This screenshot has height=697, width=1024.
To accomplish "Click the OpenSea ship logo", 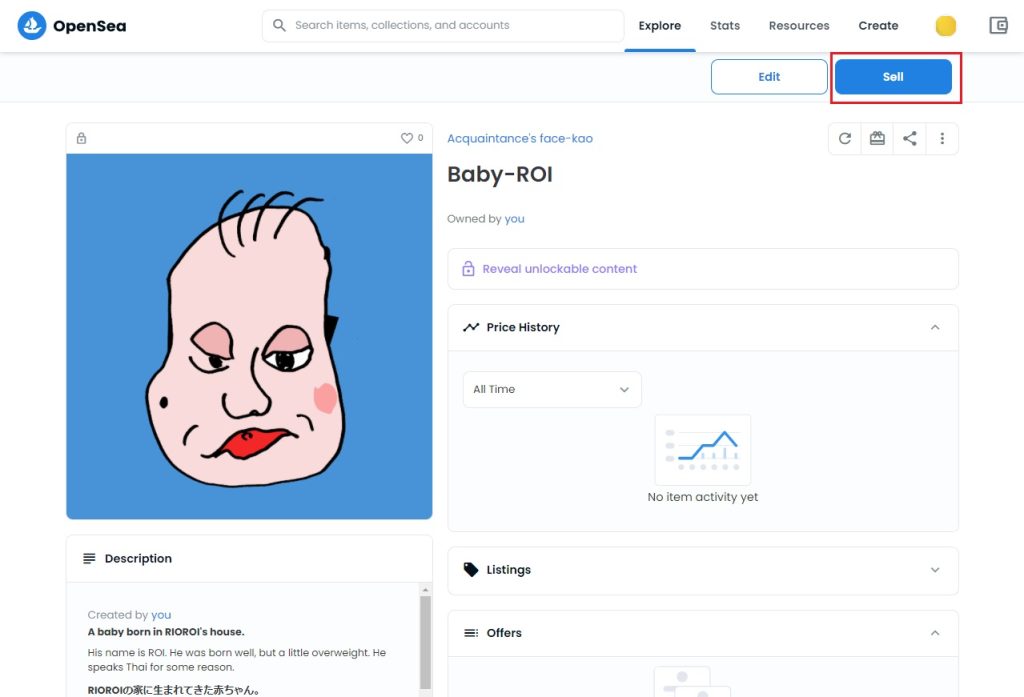I will 31,25.
